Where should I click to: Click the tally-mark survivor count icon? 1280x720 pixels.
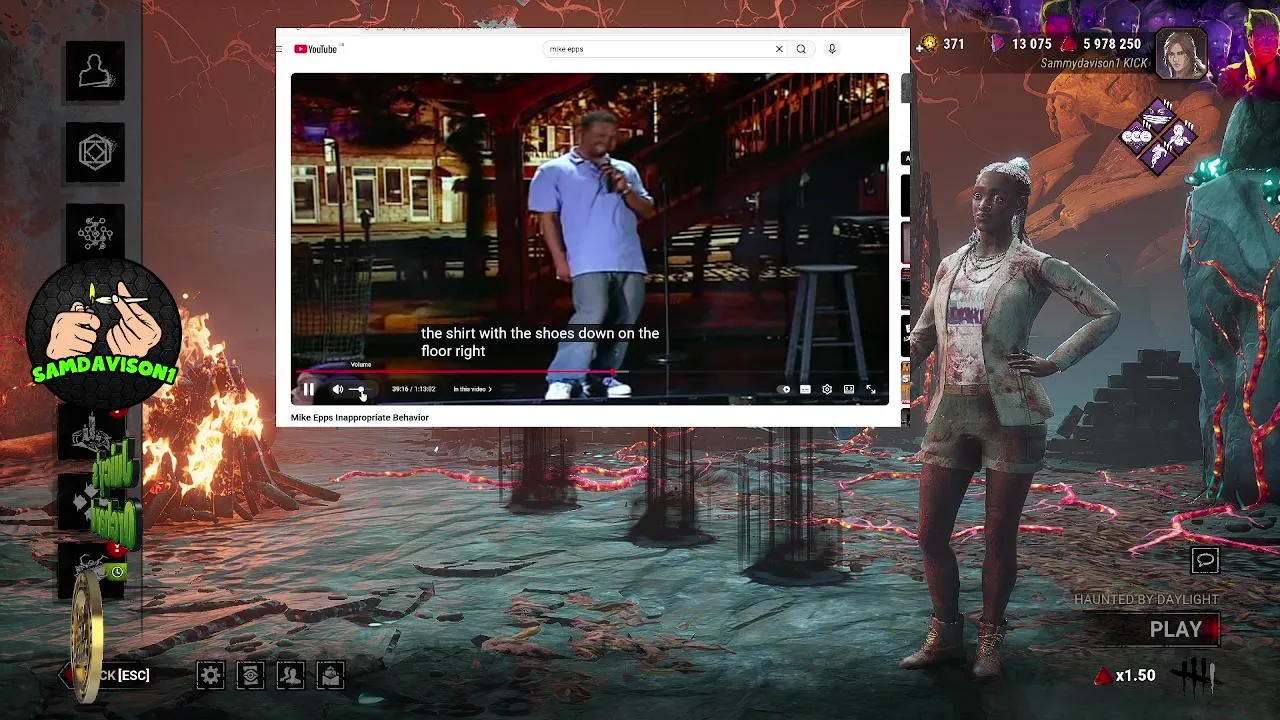tap(1196, 676)
